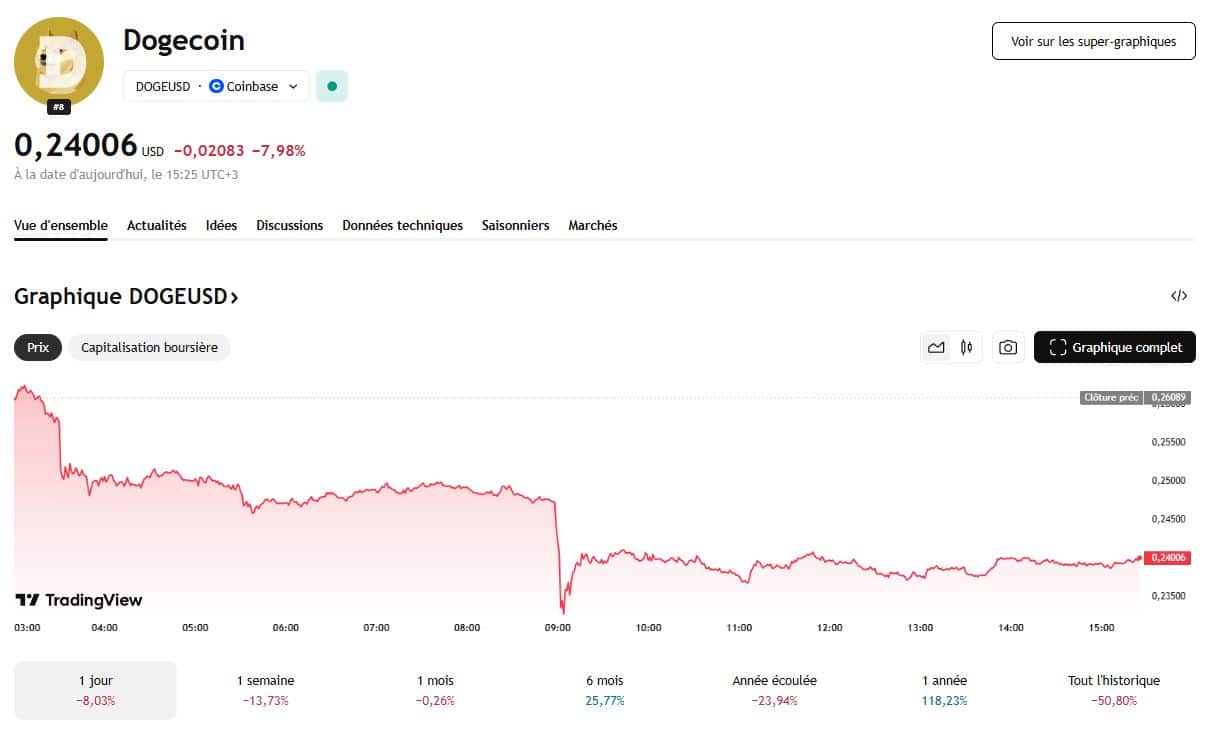The width and height of the screenshot is (1218, 733).
Task: Open the Marchés tab
Action: click(x=593, y=225)
